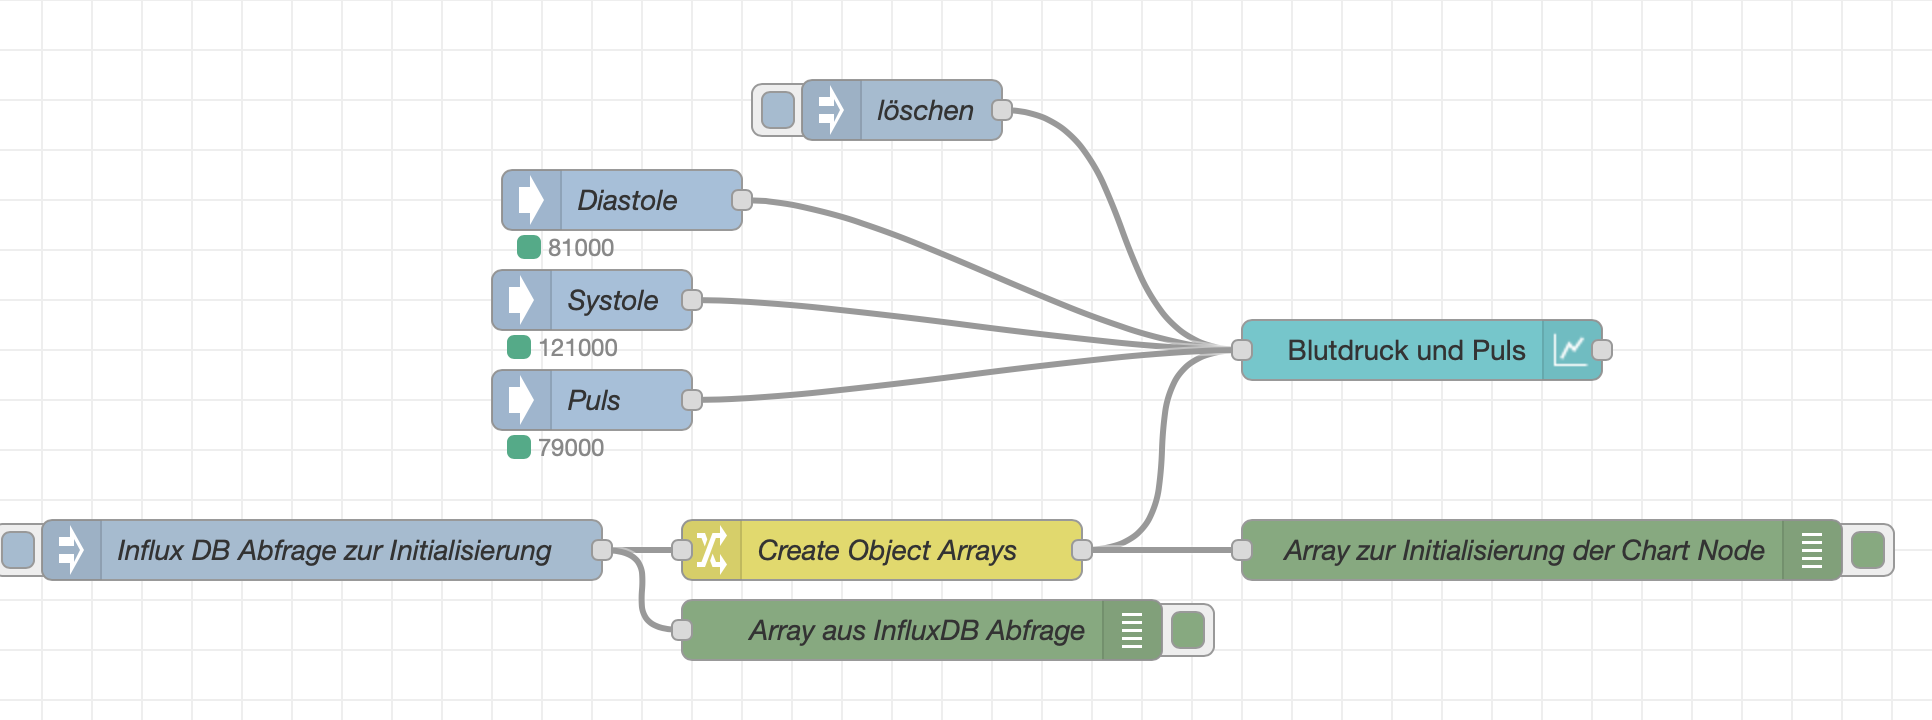Viewport: 1932px width, 720px height.
Task: Click the output port of Puls node
Action: point(692,400)
